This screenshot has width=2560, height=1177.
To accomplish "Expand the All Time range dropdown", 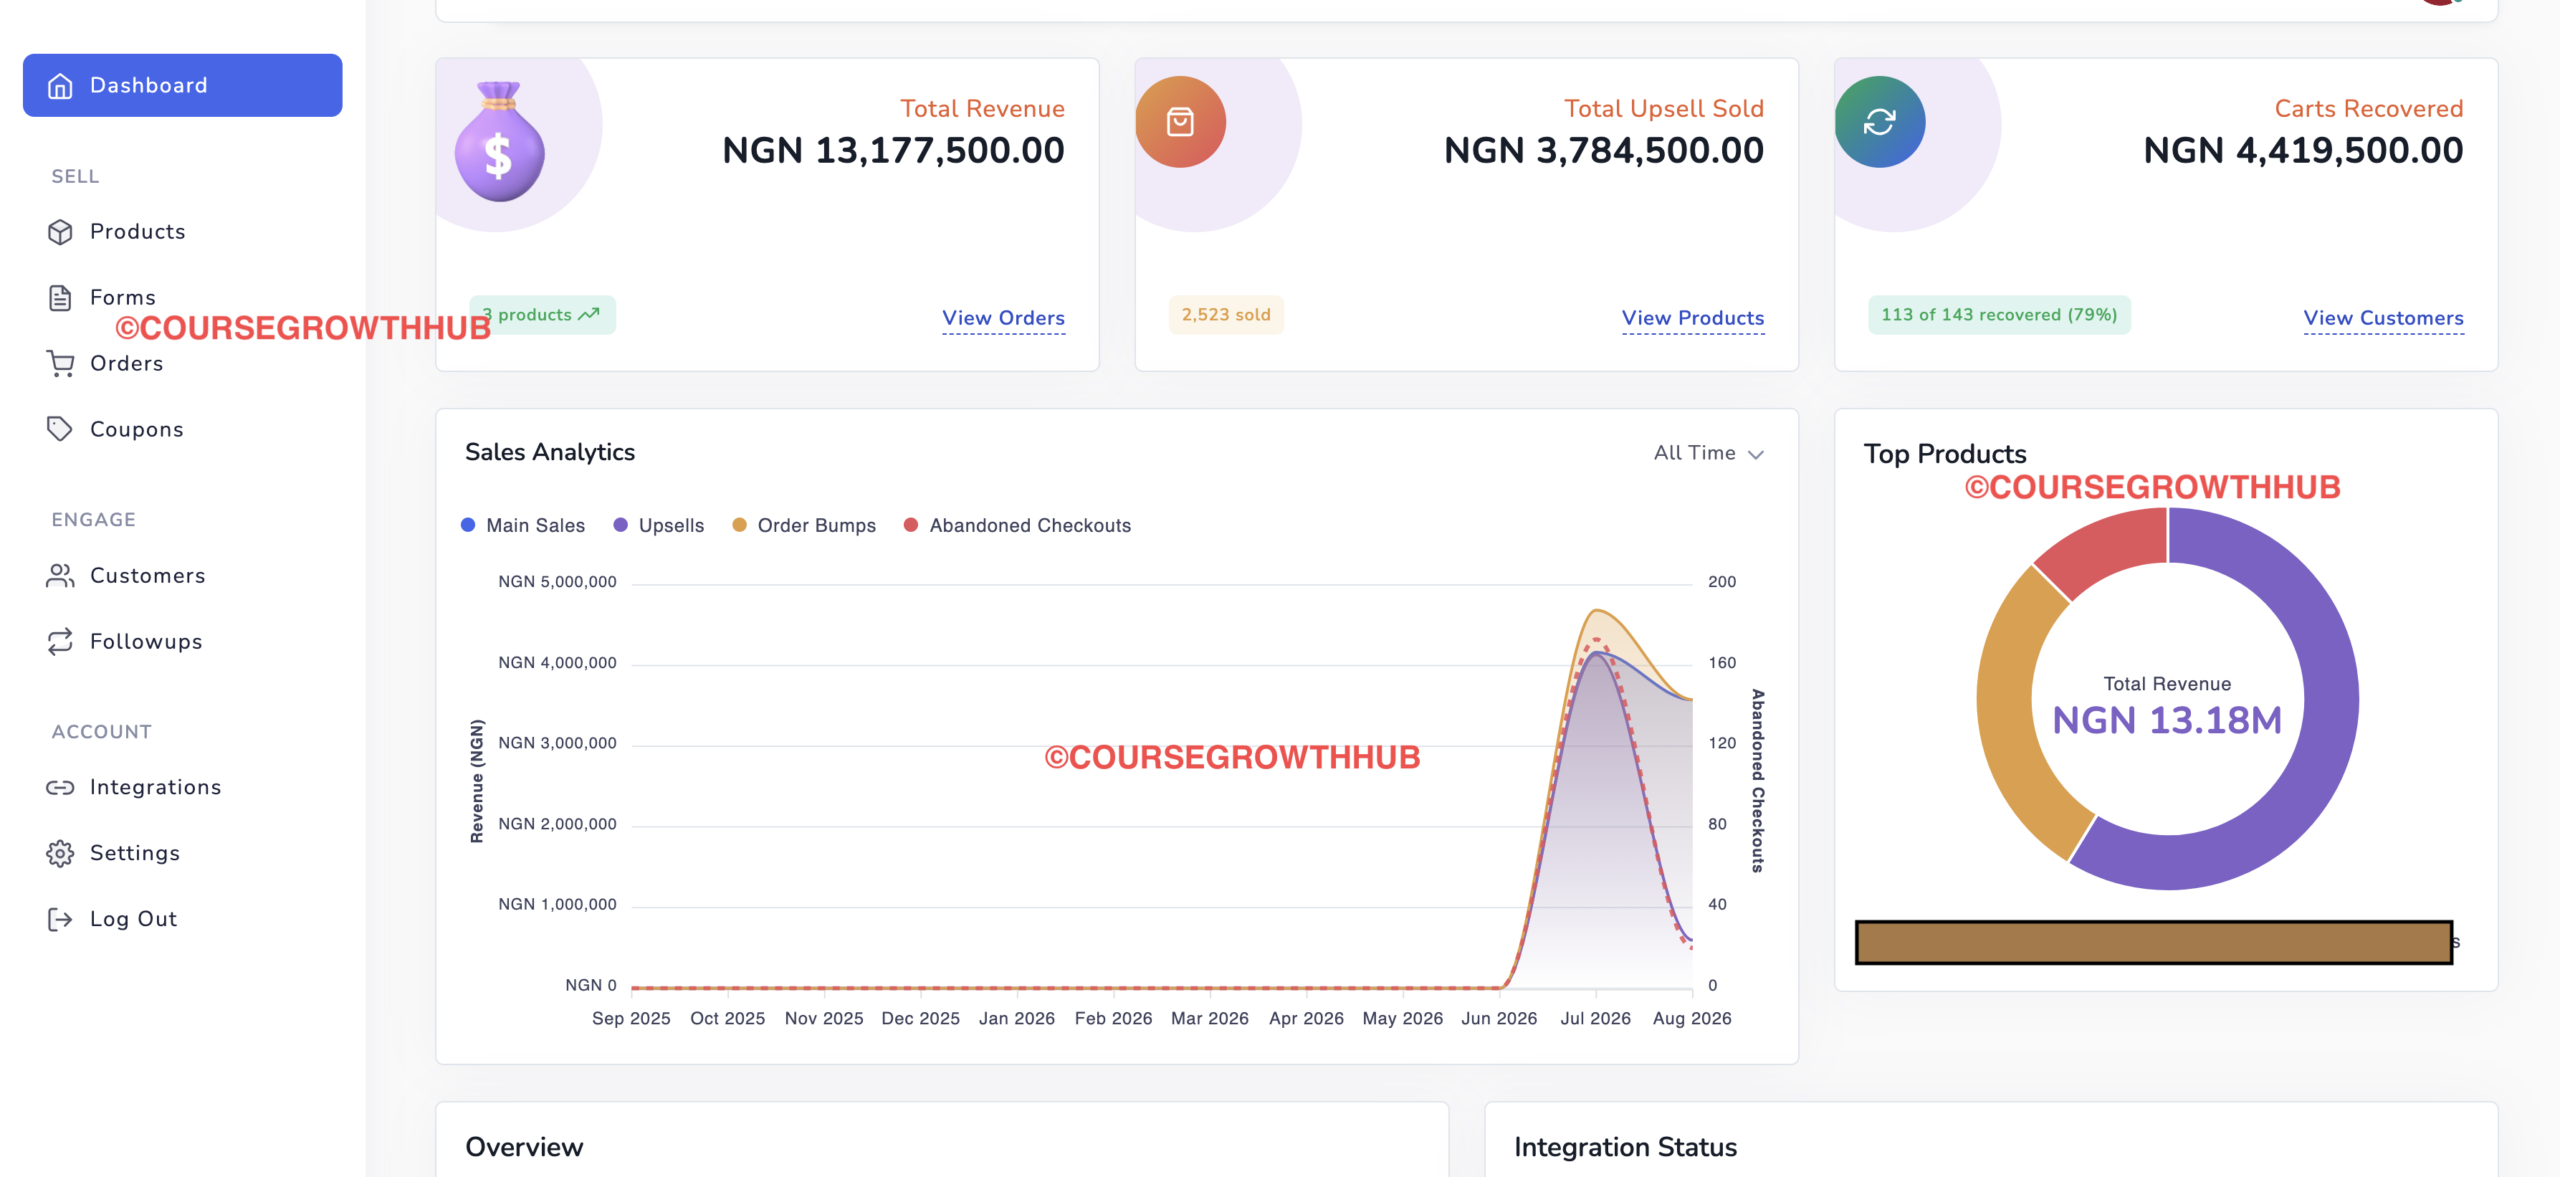I will point(1708,453).
